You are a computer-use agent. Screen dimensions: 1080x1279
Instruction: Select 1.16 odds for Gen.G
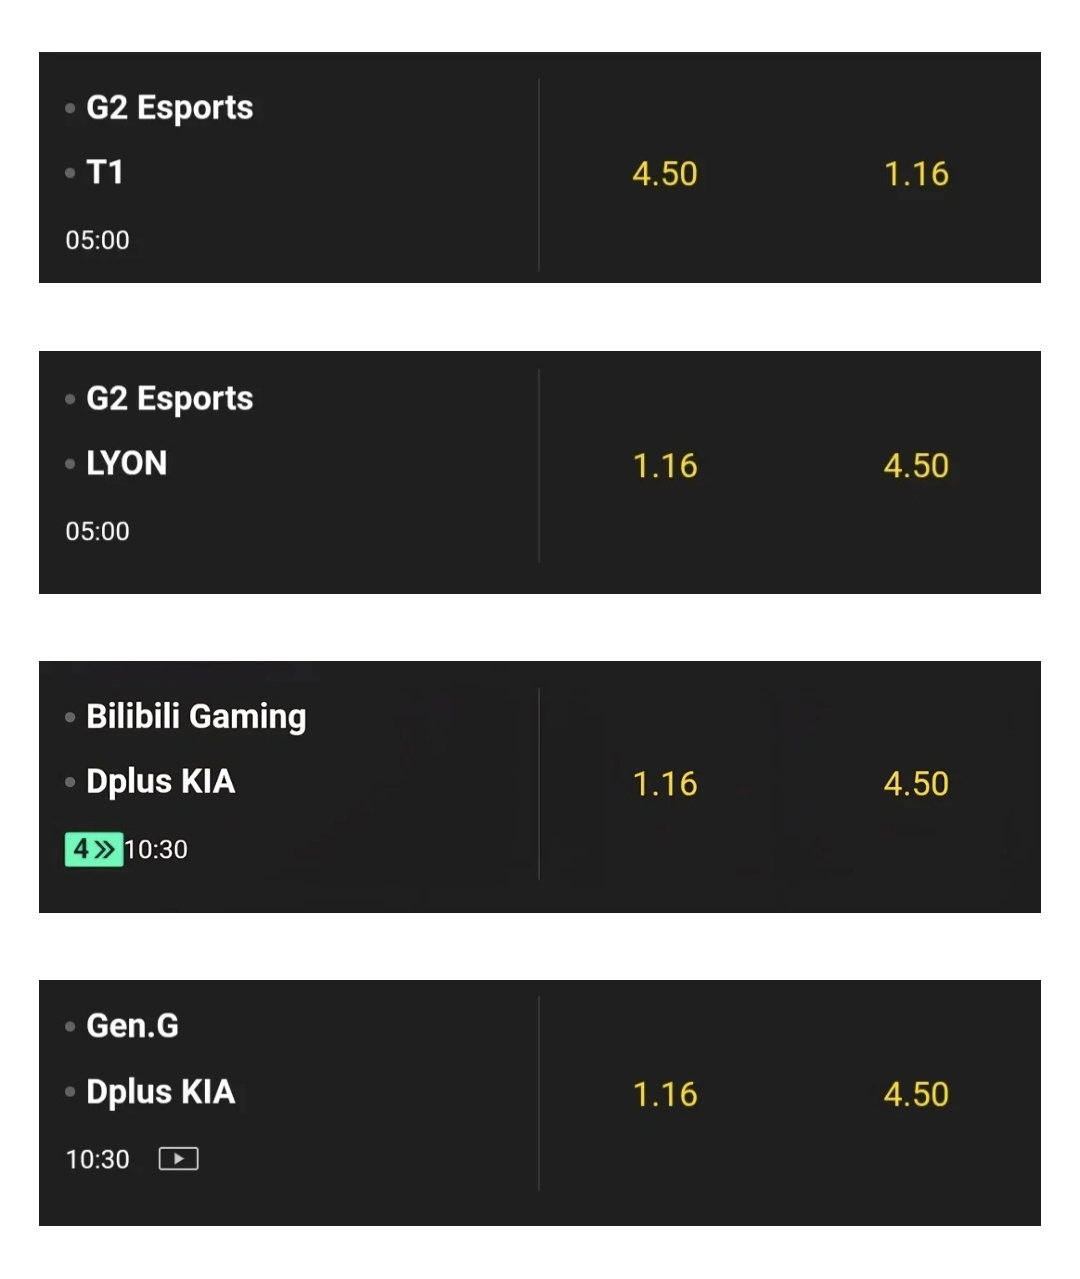[665, 1094]
